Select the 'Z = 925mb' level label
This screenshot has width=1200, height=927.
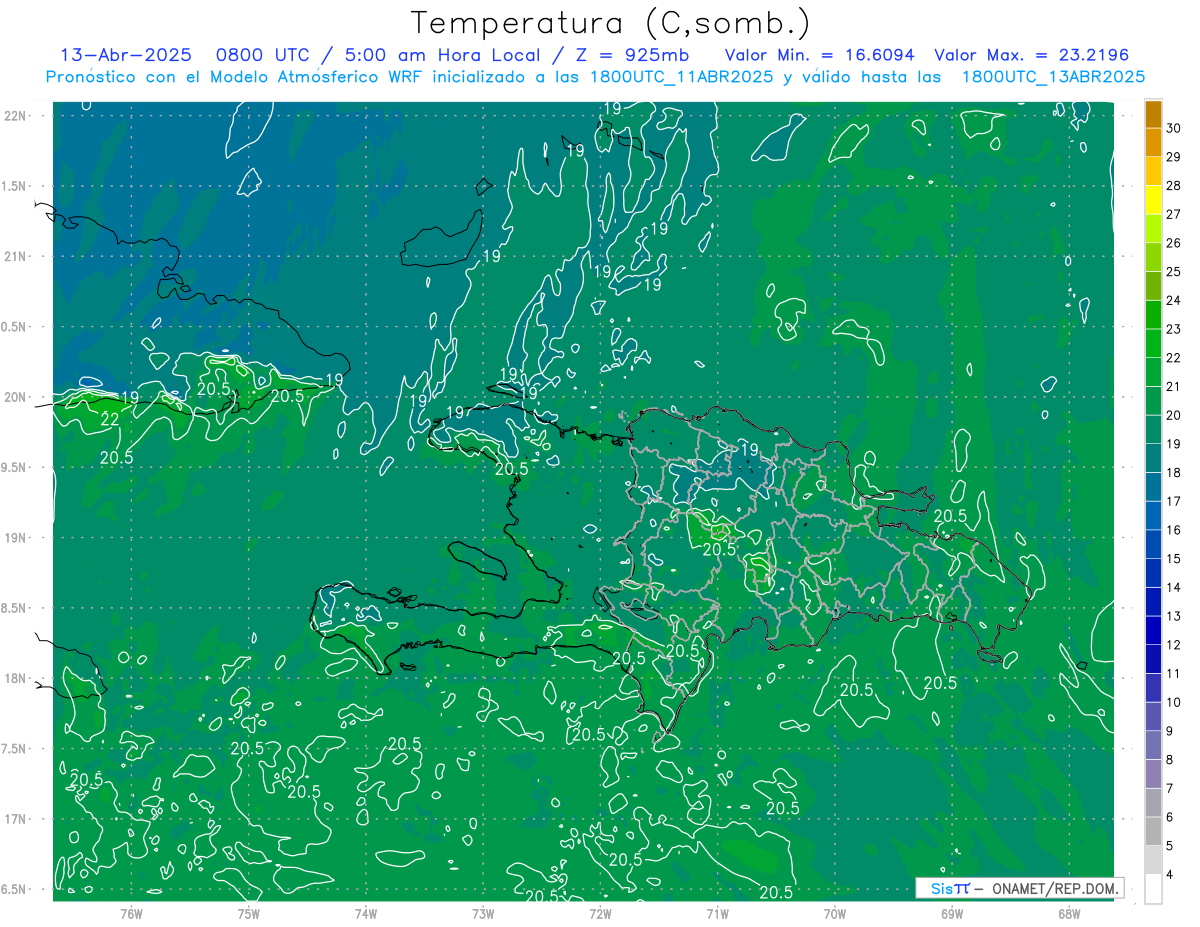[x=632, y=55]
